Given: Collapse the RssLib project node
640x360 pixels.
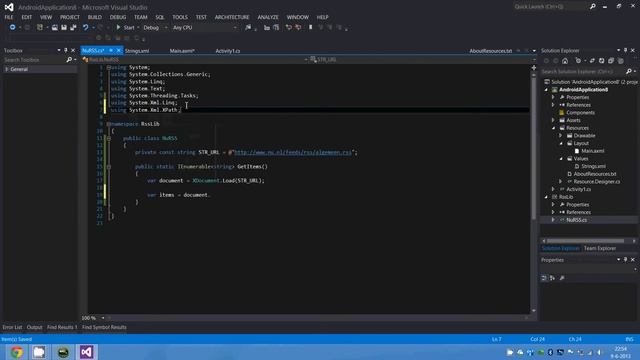Looking at the screenshot, I should point(547,197).
